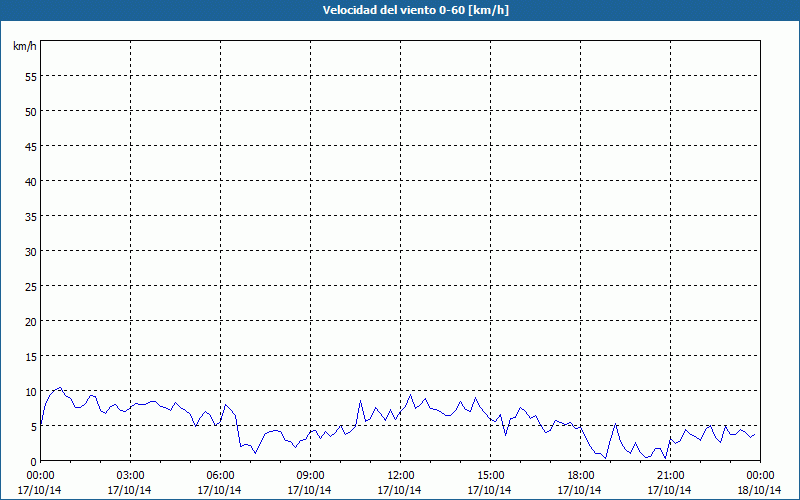Click the 40 tick label on the y-axis
800x500 pixels.
click(30, 181)
